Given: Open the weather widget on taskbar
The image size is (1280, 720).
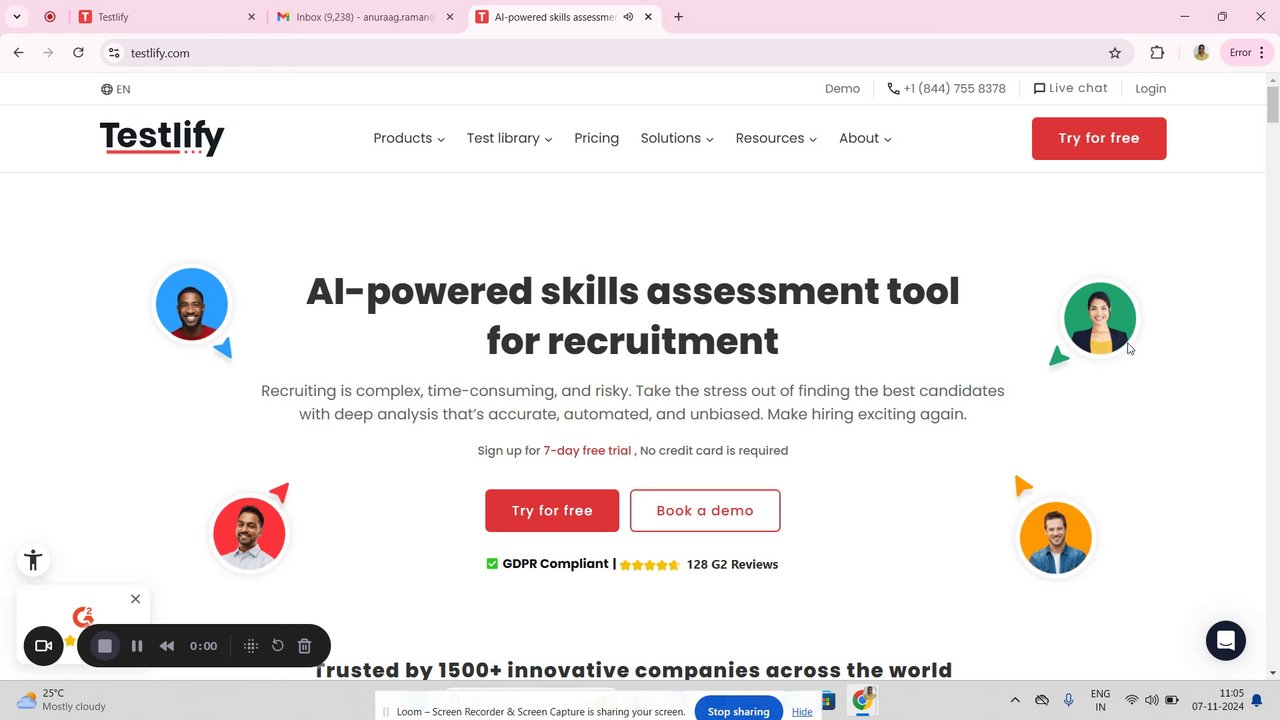Looking at the screenshot, I should (x=62, y=700).
